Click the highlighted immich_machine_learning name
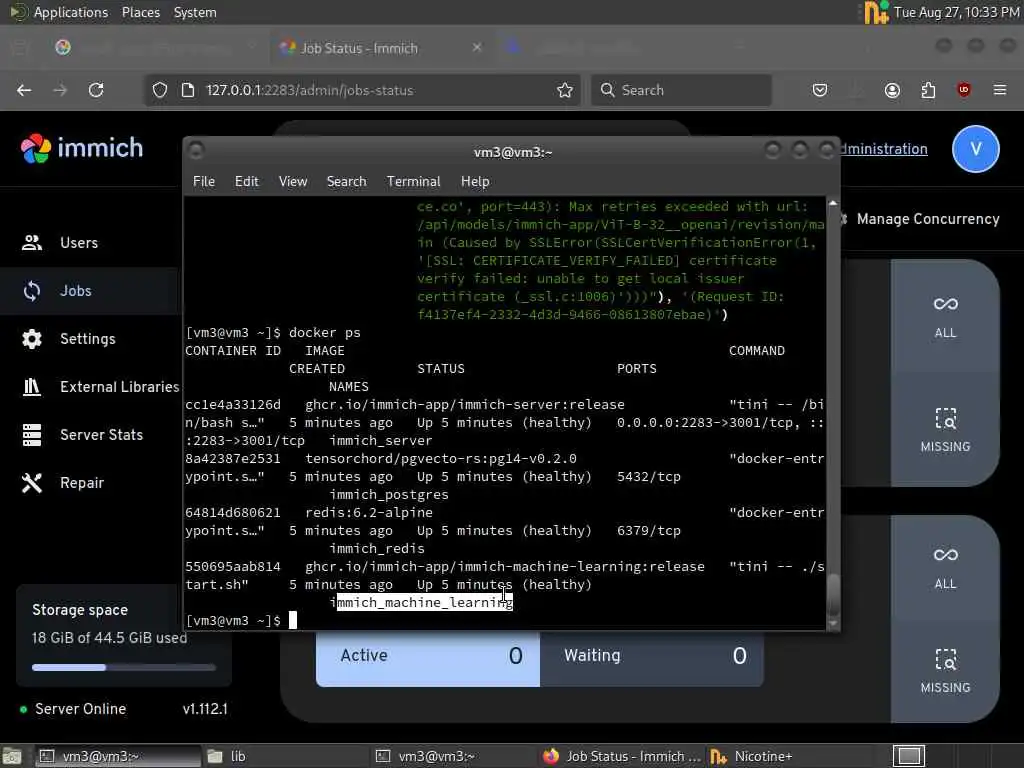 click(422, 602)
